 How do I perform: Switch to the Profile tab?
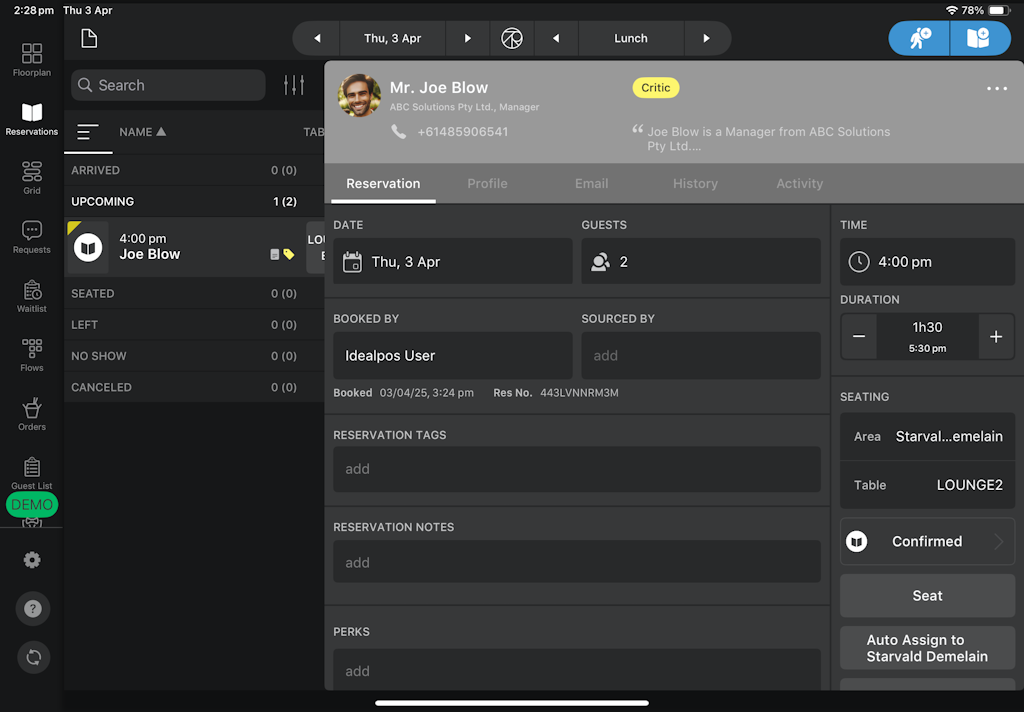pyautogui.click(x=487, y=183)
